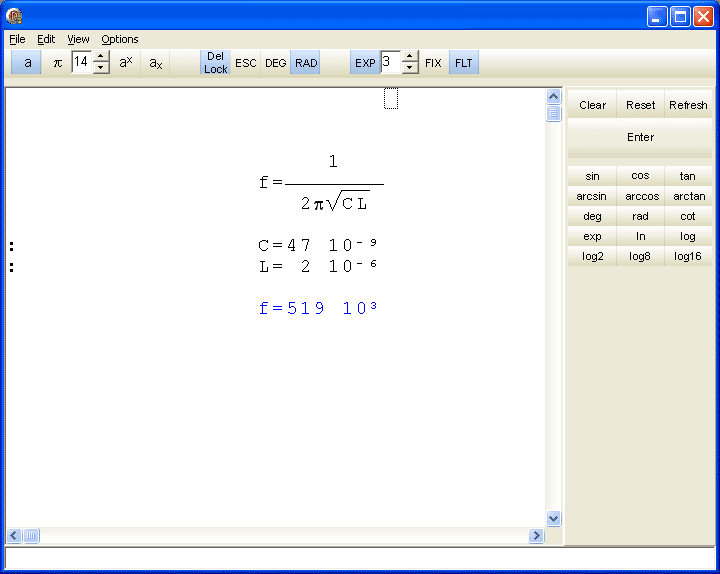Insert the arcsin function
The height and width of the screenshot is (574, 720).
592,196
